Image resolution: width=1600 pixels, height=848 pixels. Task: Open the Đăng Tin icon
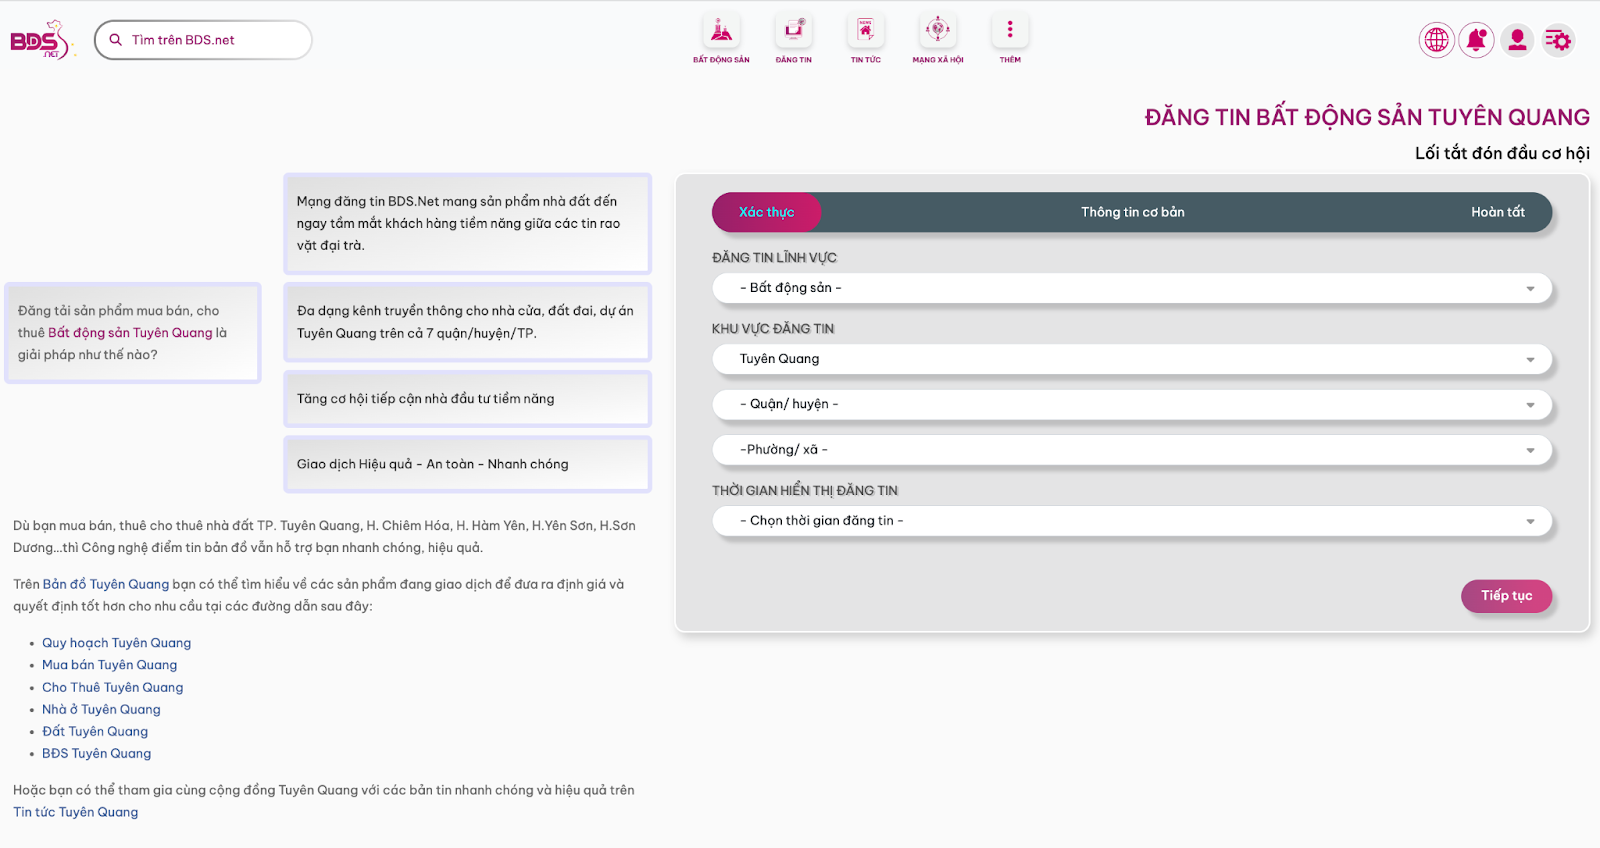click(x=794, y=31)
